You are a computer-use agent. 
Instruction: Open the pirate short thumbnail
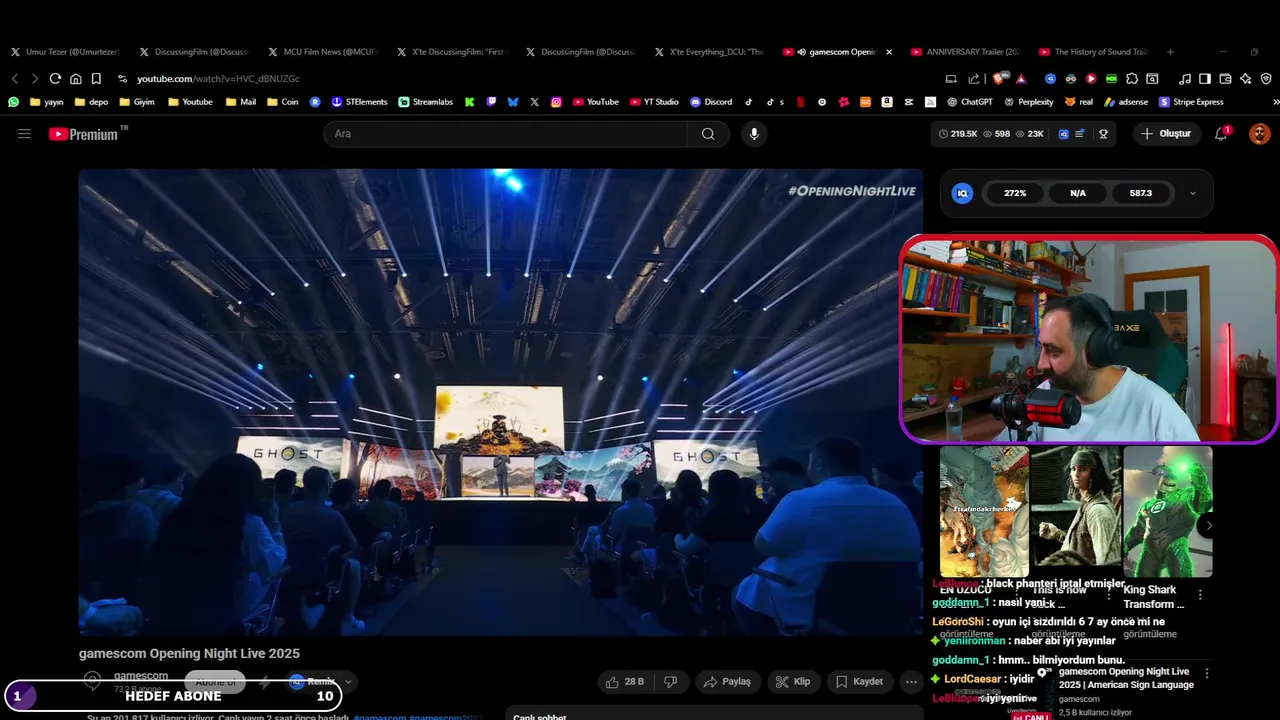[x=1075, y=511]
